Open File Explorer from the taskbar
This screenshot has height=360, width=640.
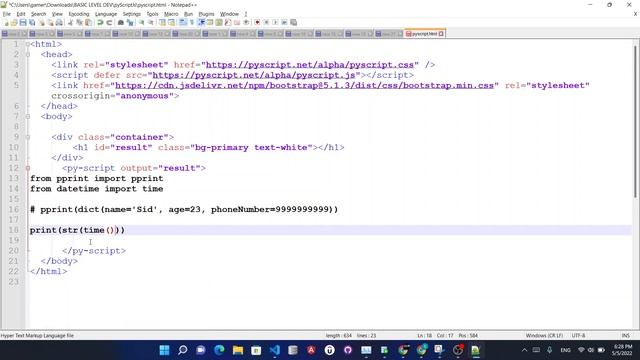[238, 350]
